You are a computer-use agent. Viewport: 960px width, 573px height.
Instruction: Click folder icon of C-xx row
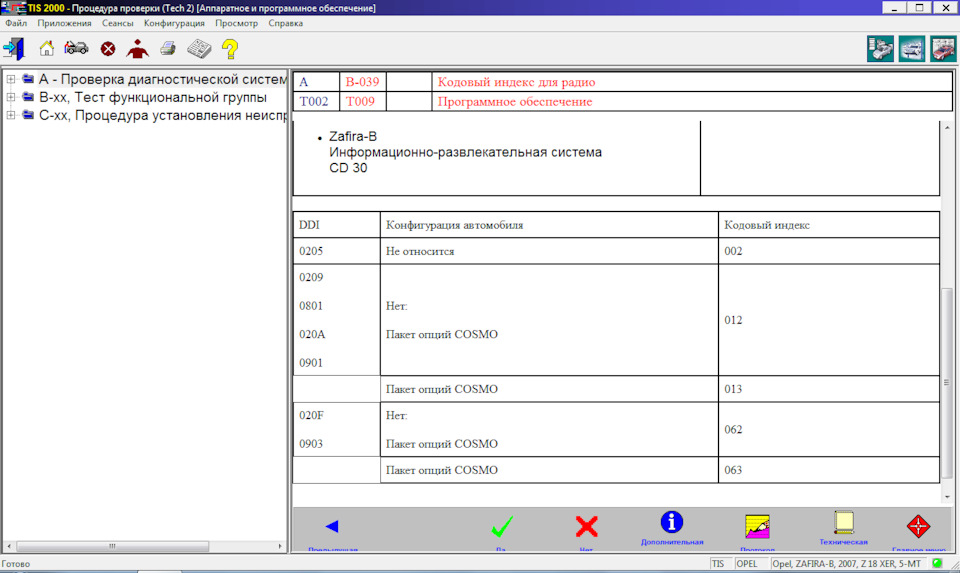[28, 115]
